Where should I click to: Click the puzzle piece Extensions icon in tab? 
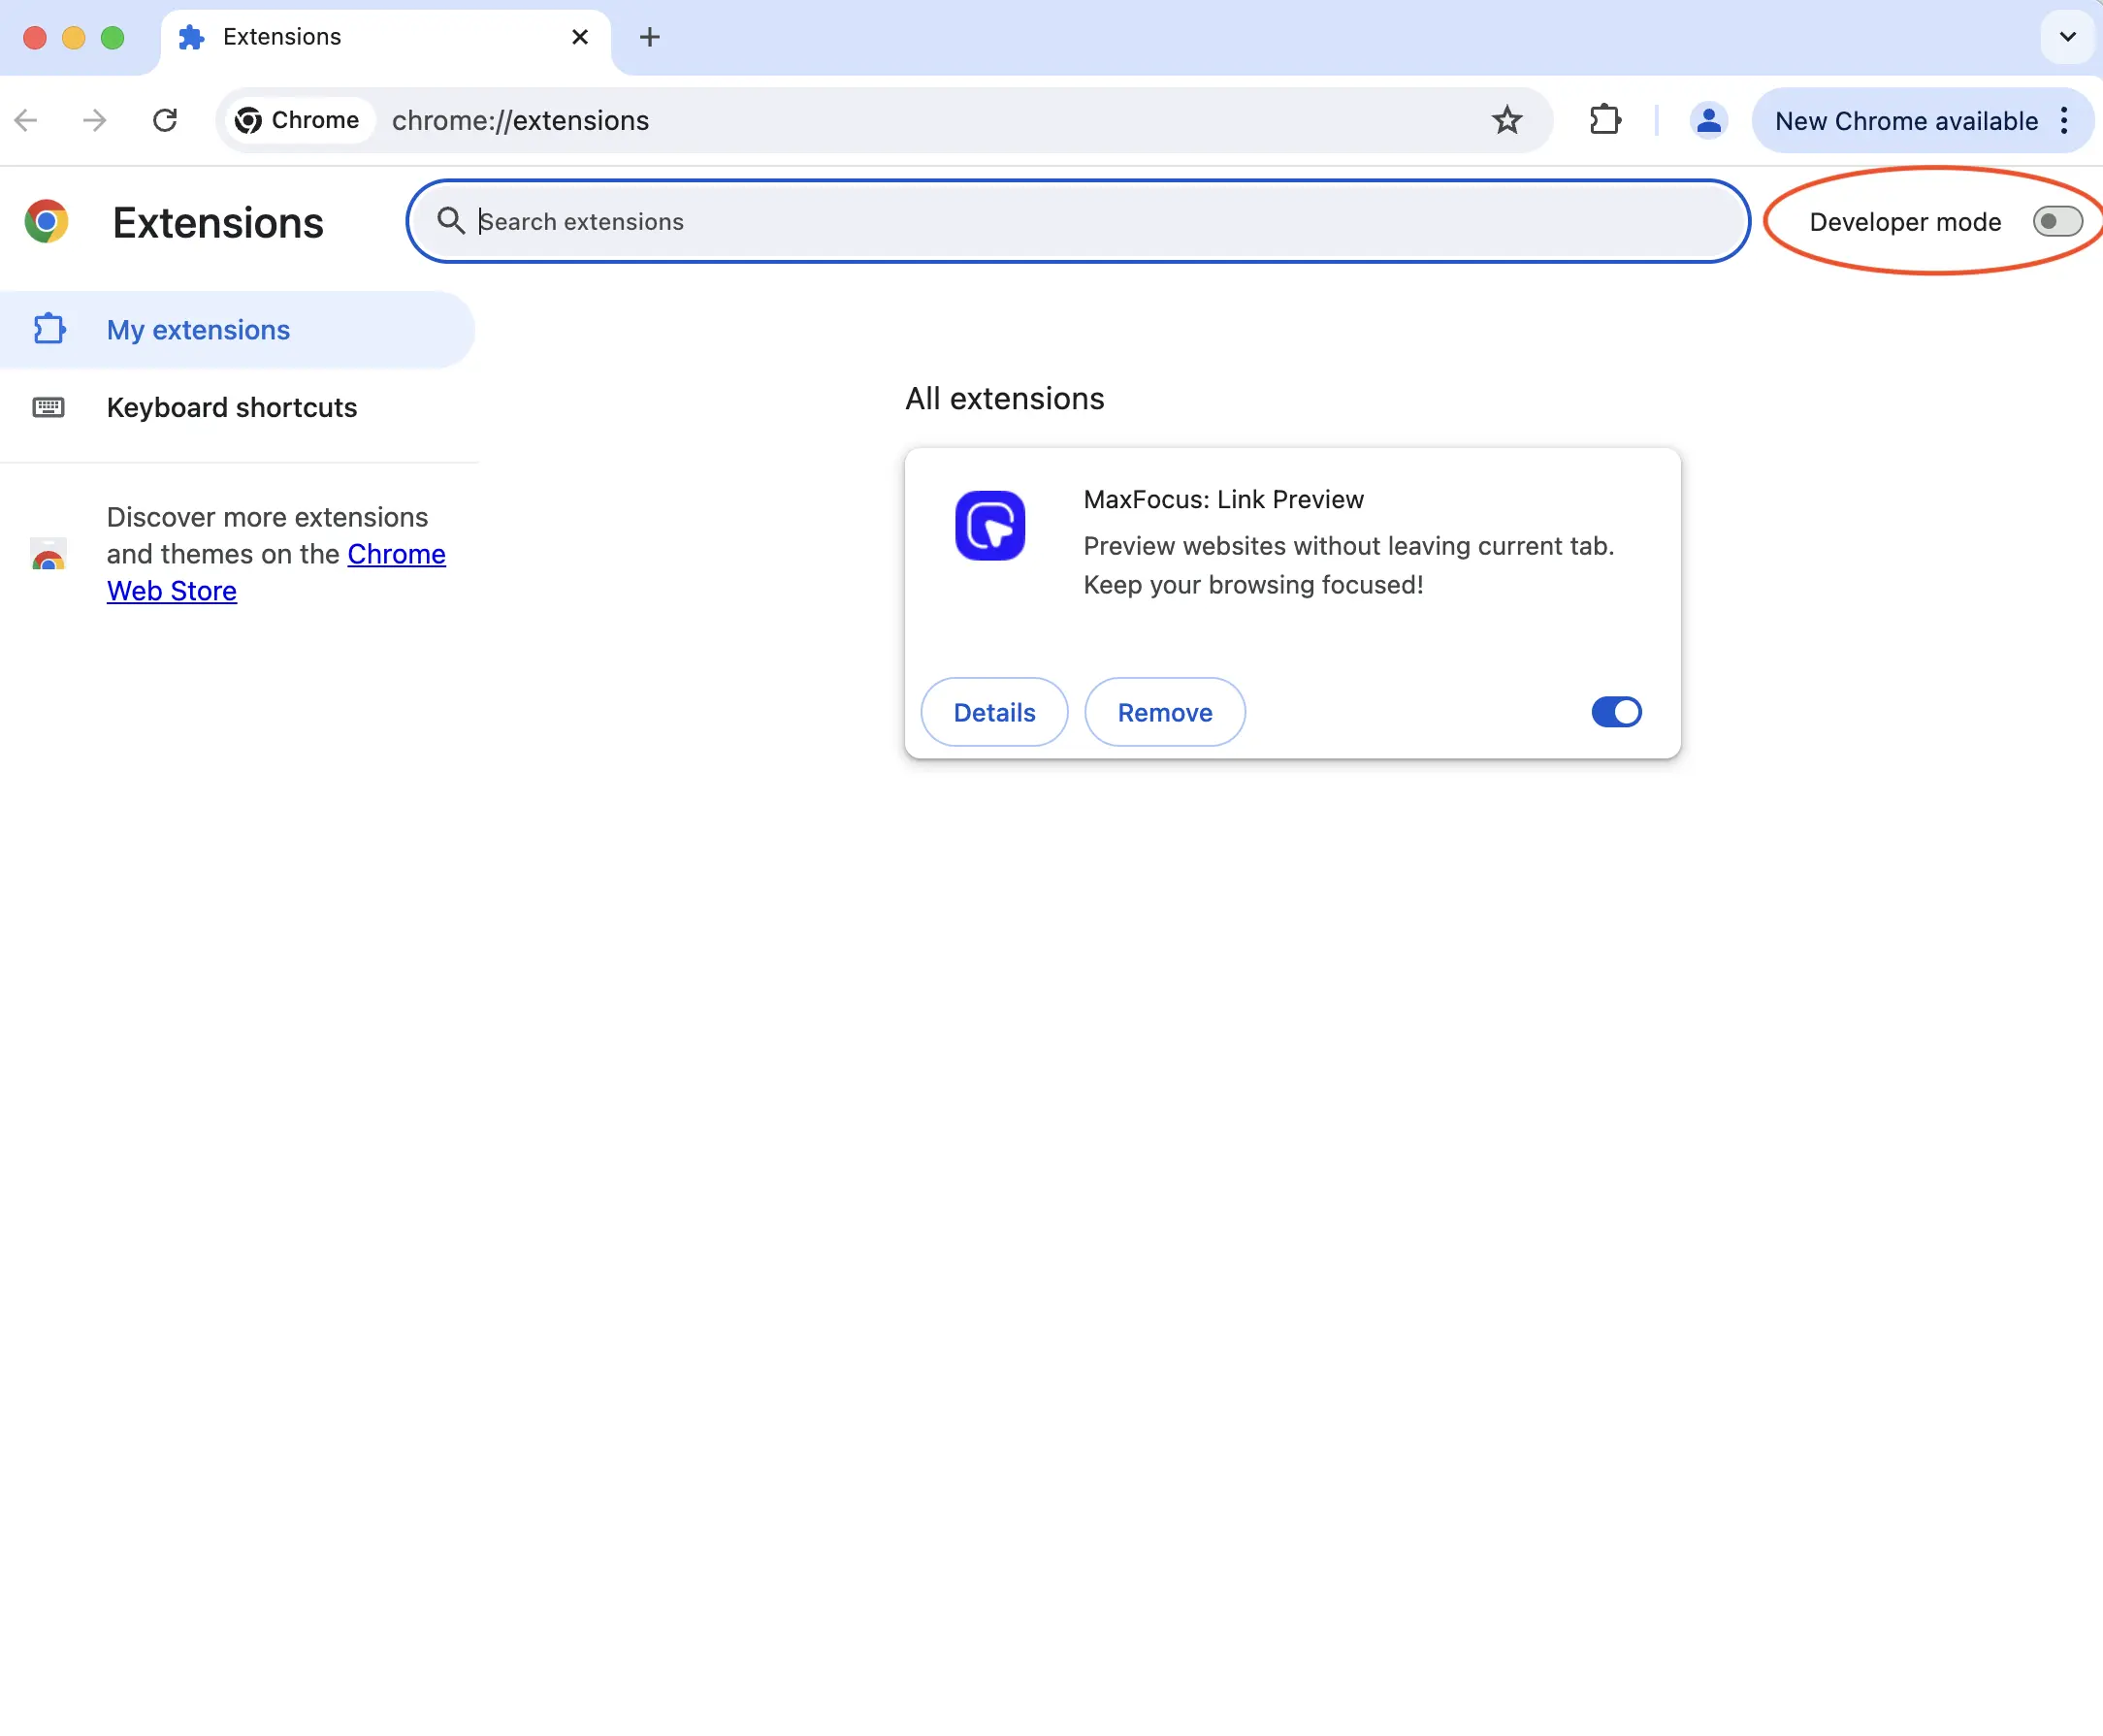point(192,37)
